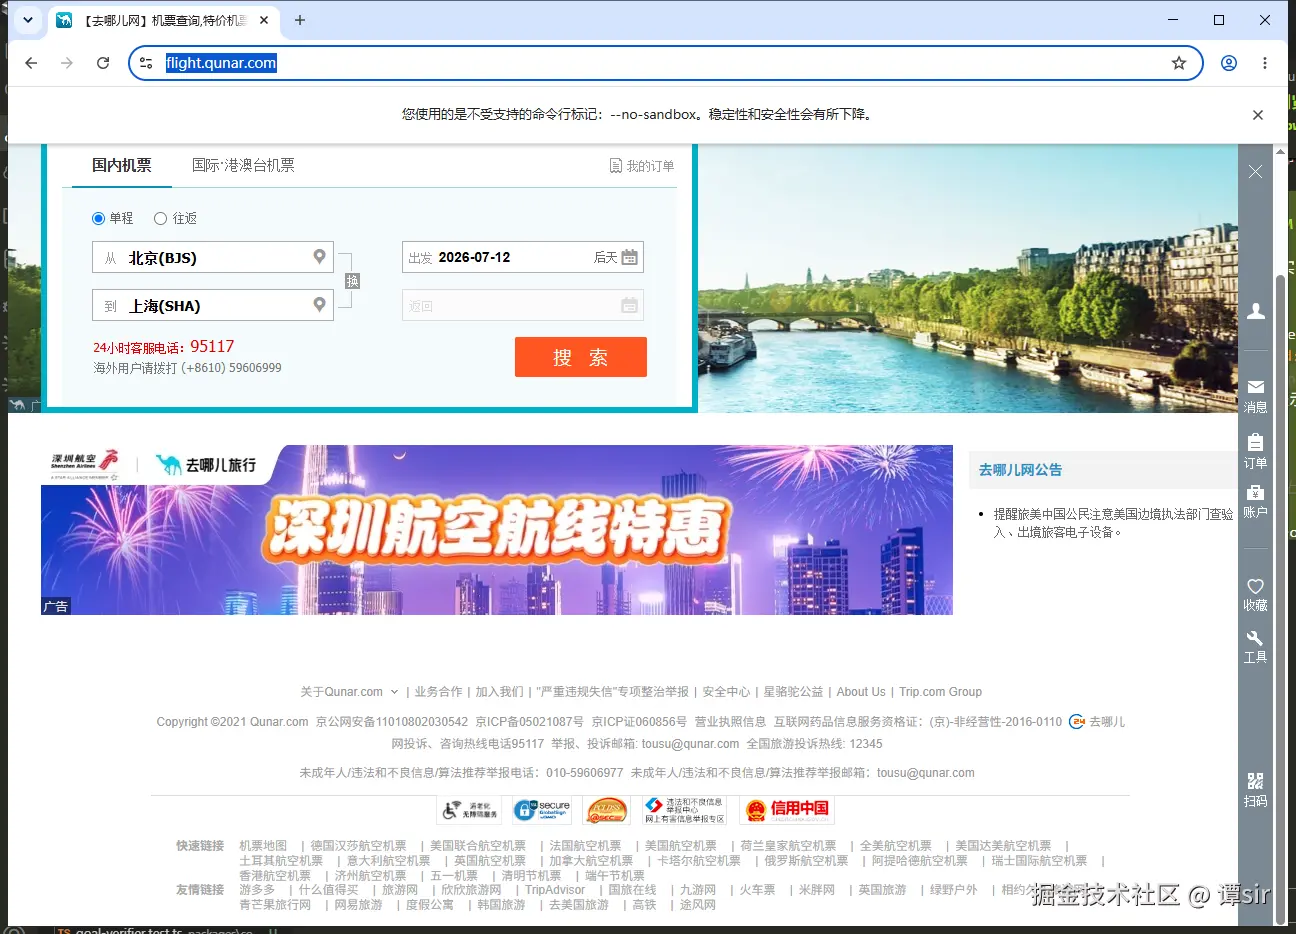Dismiss the no-sandbox warning bar
The image size is (1296, 934).
point(1258,115)
